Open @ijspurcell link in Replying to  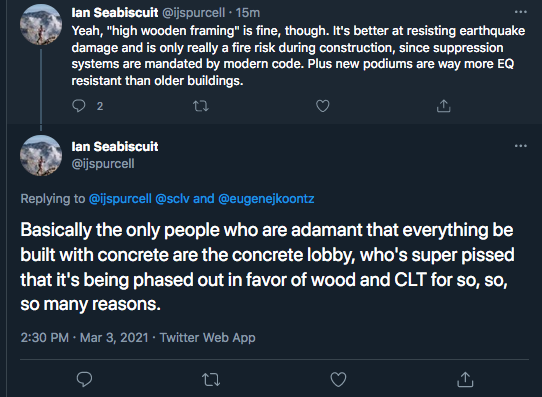[120, 199]
